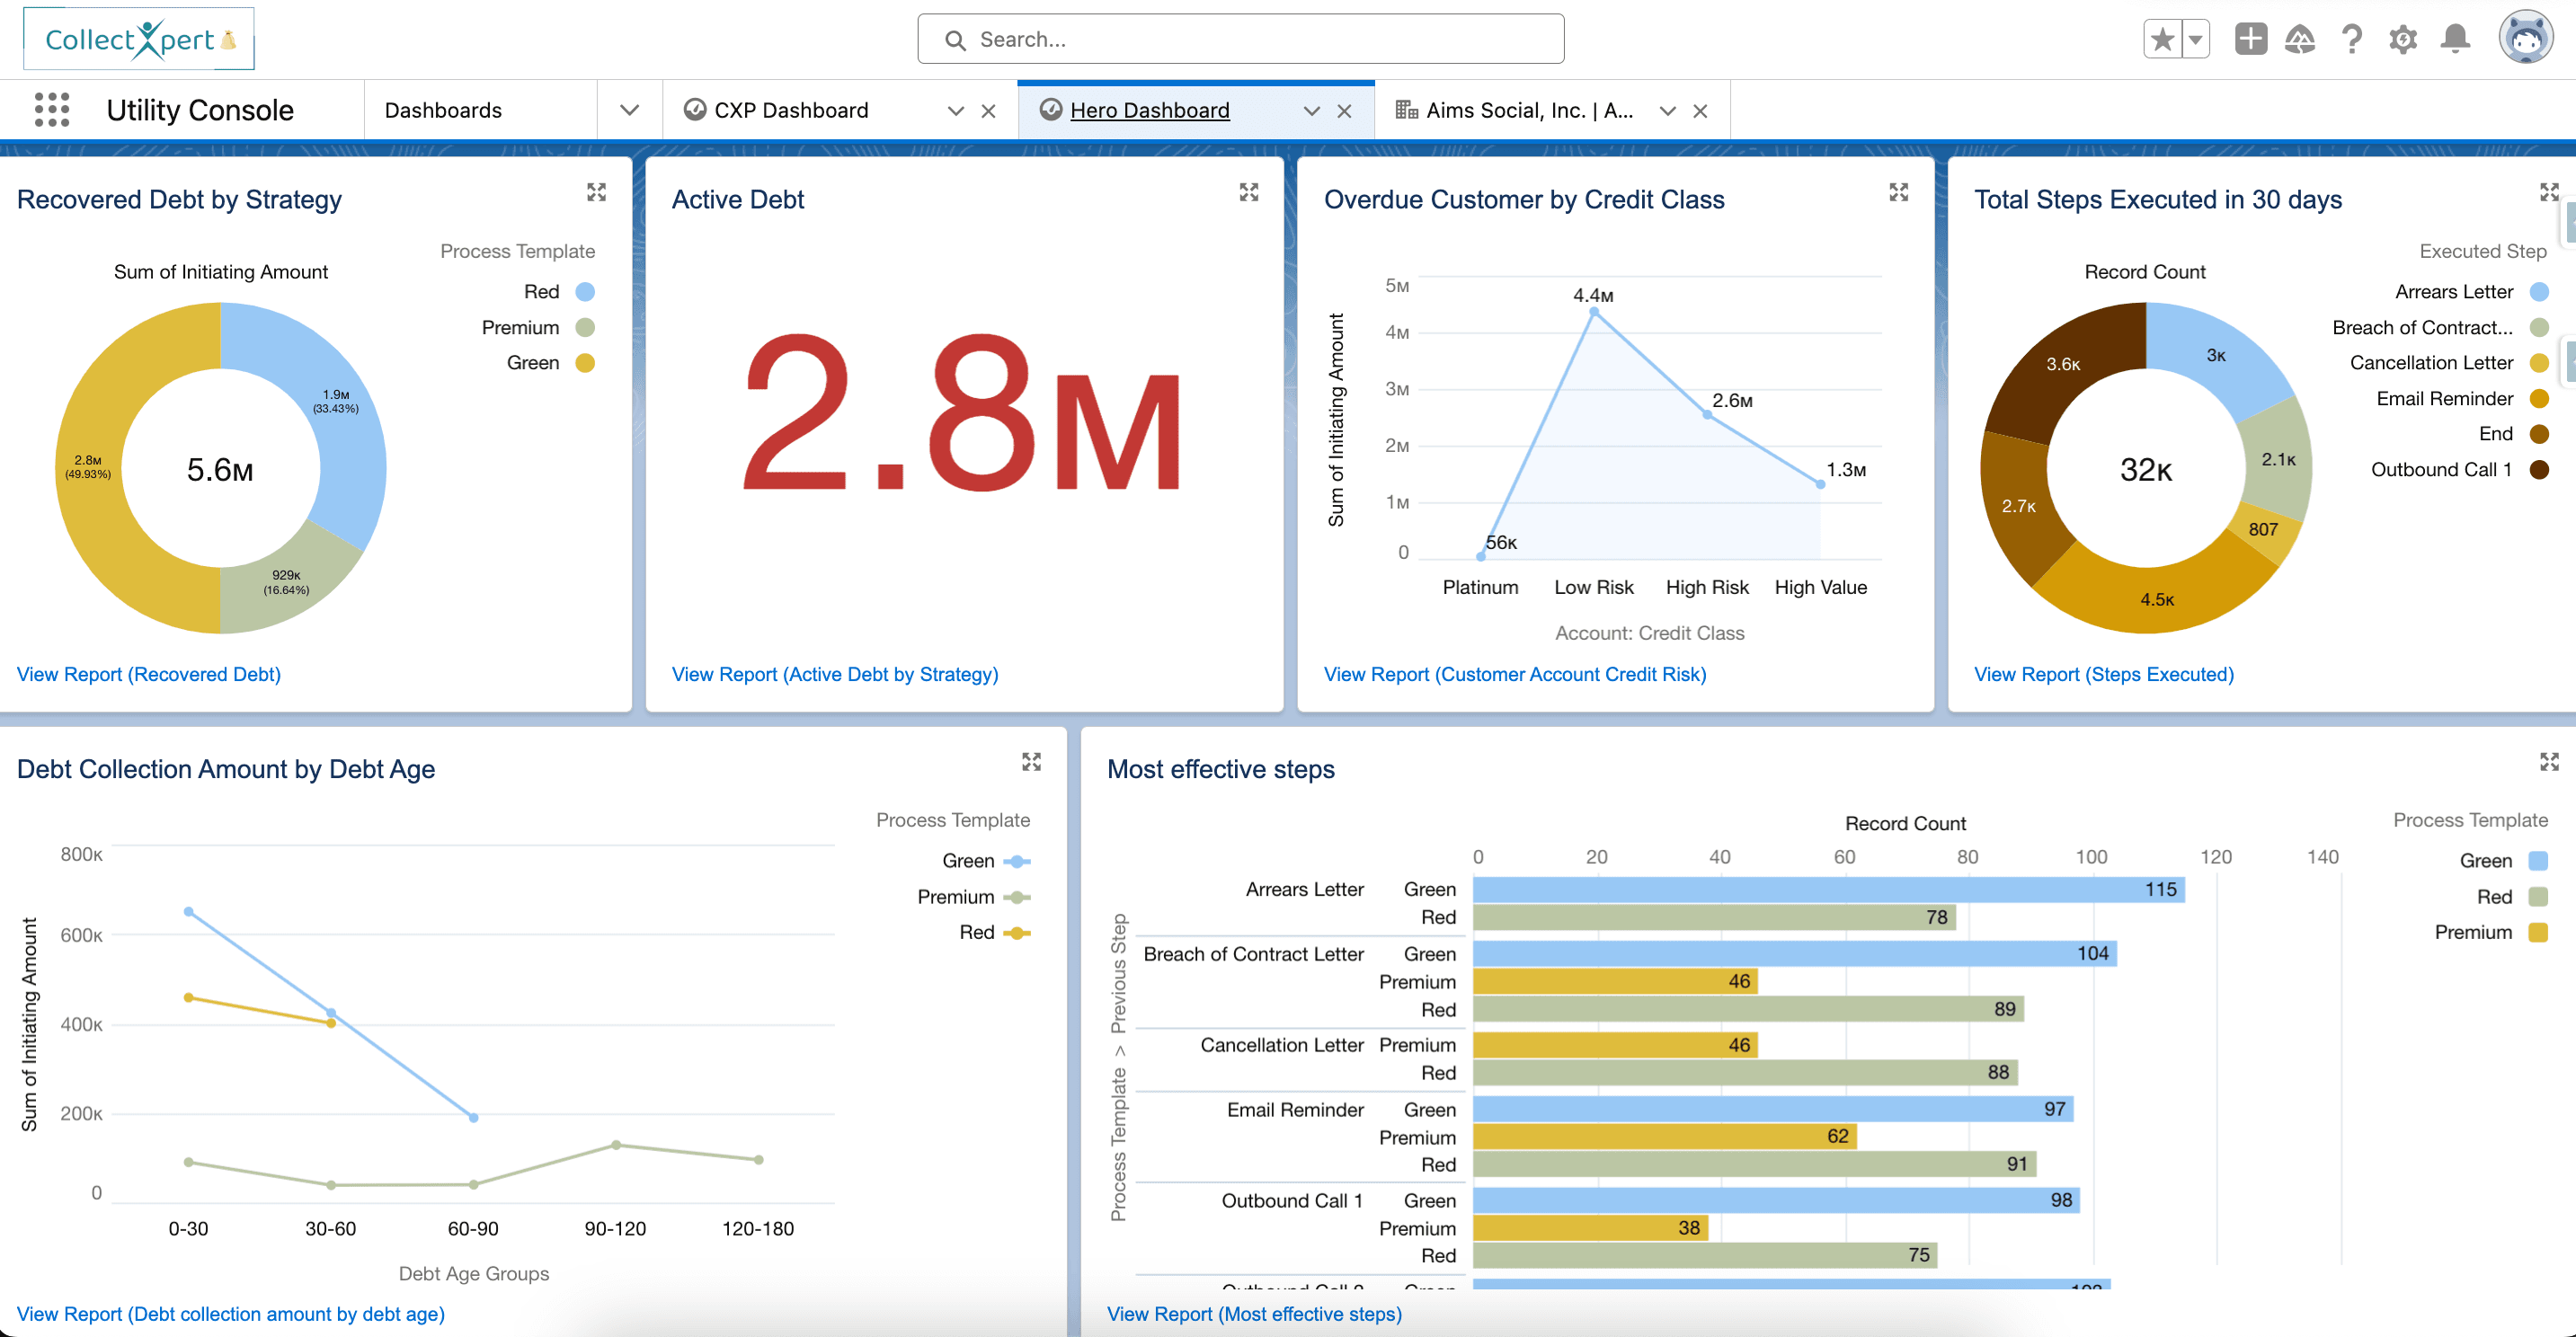Click the Red legend swatch in Recovered Debt

point(586,292)
